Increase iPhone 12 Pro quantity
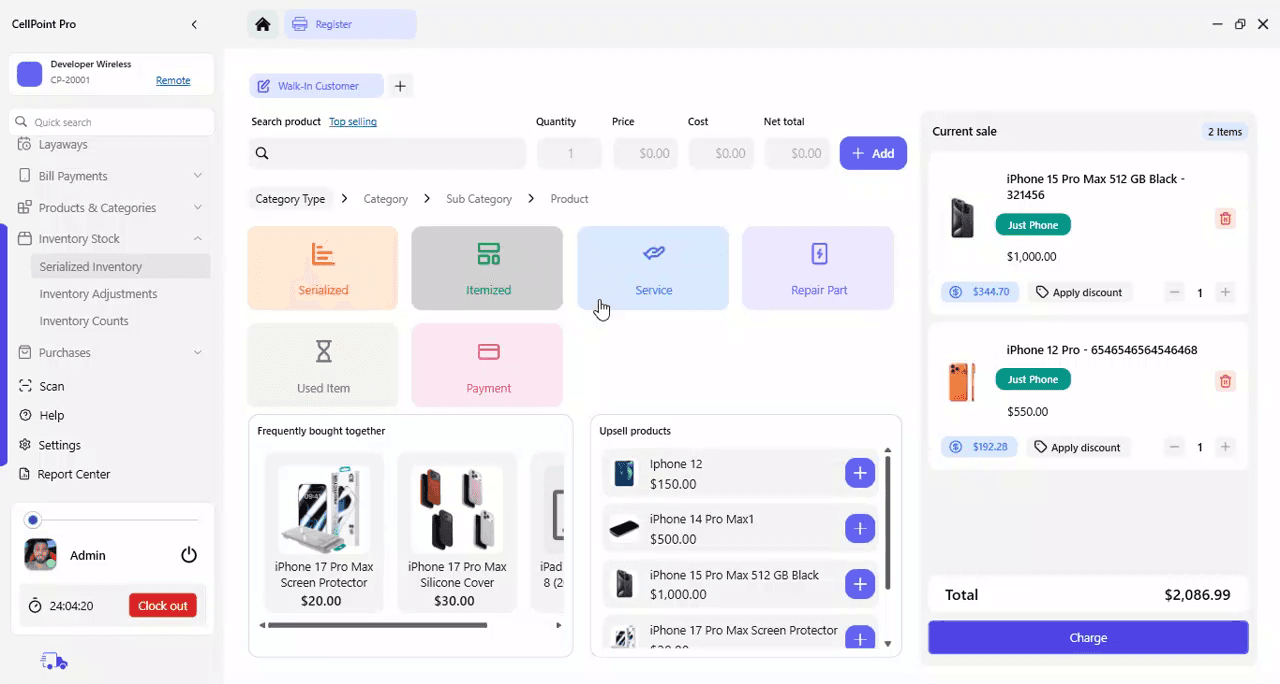Viewport: 1280px width, 684px height. click(1225, 447)
